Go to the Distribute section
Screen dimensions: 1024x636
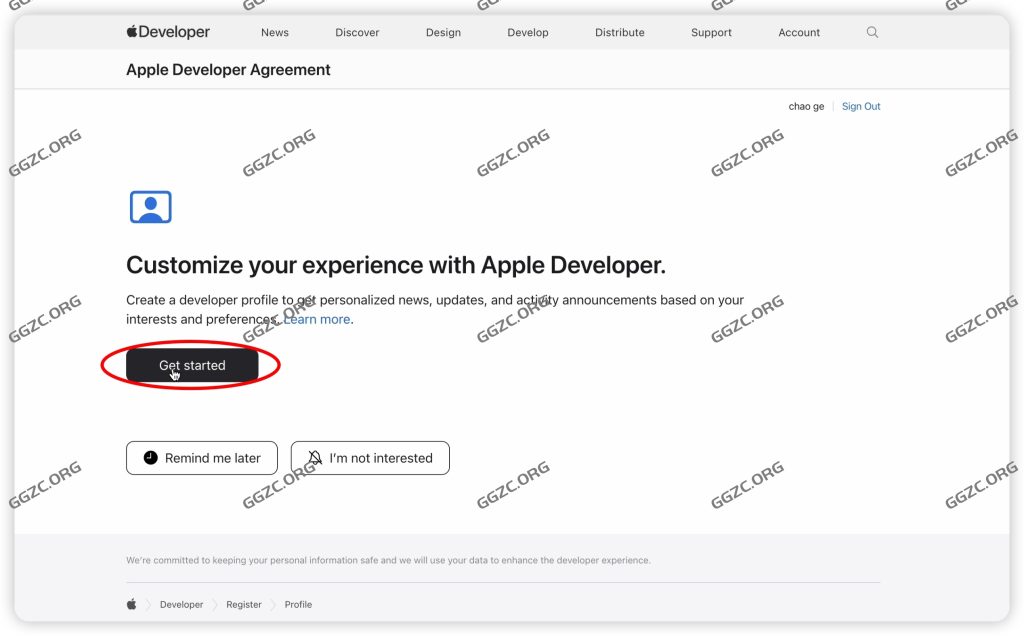(x=619, y=31)
